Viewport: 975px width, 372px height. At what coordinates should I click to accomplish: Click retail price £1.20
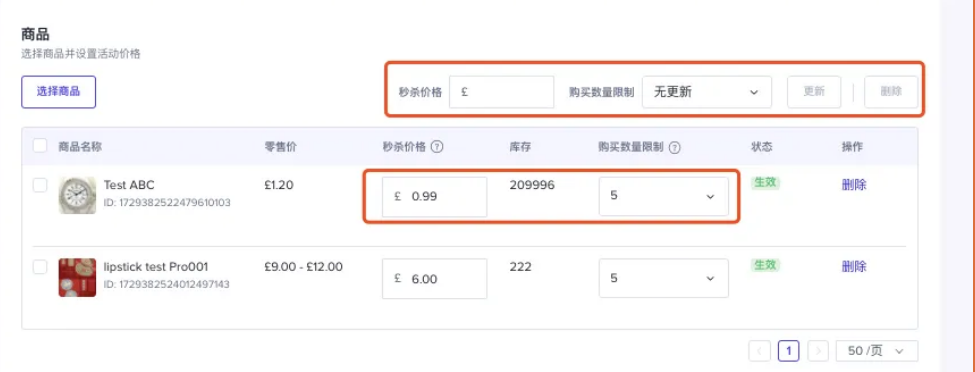click(279, 185)
